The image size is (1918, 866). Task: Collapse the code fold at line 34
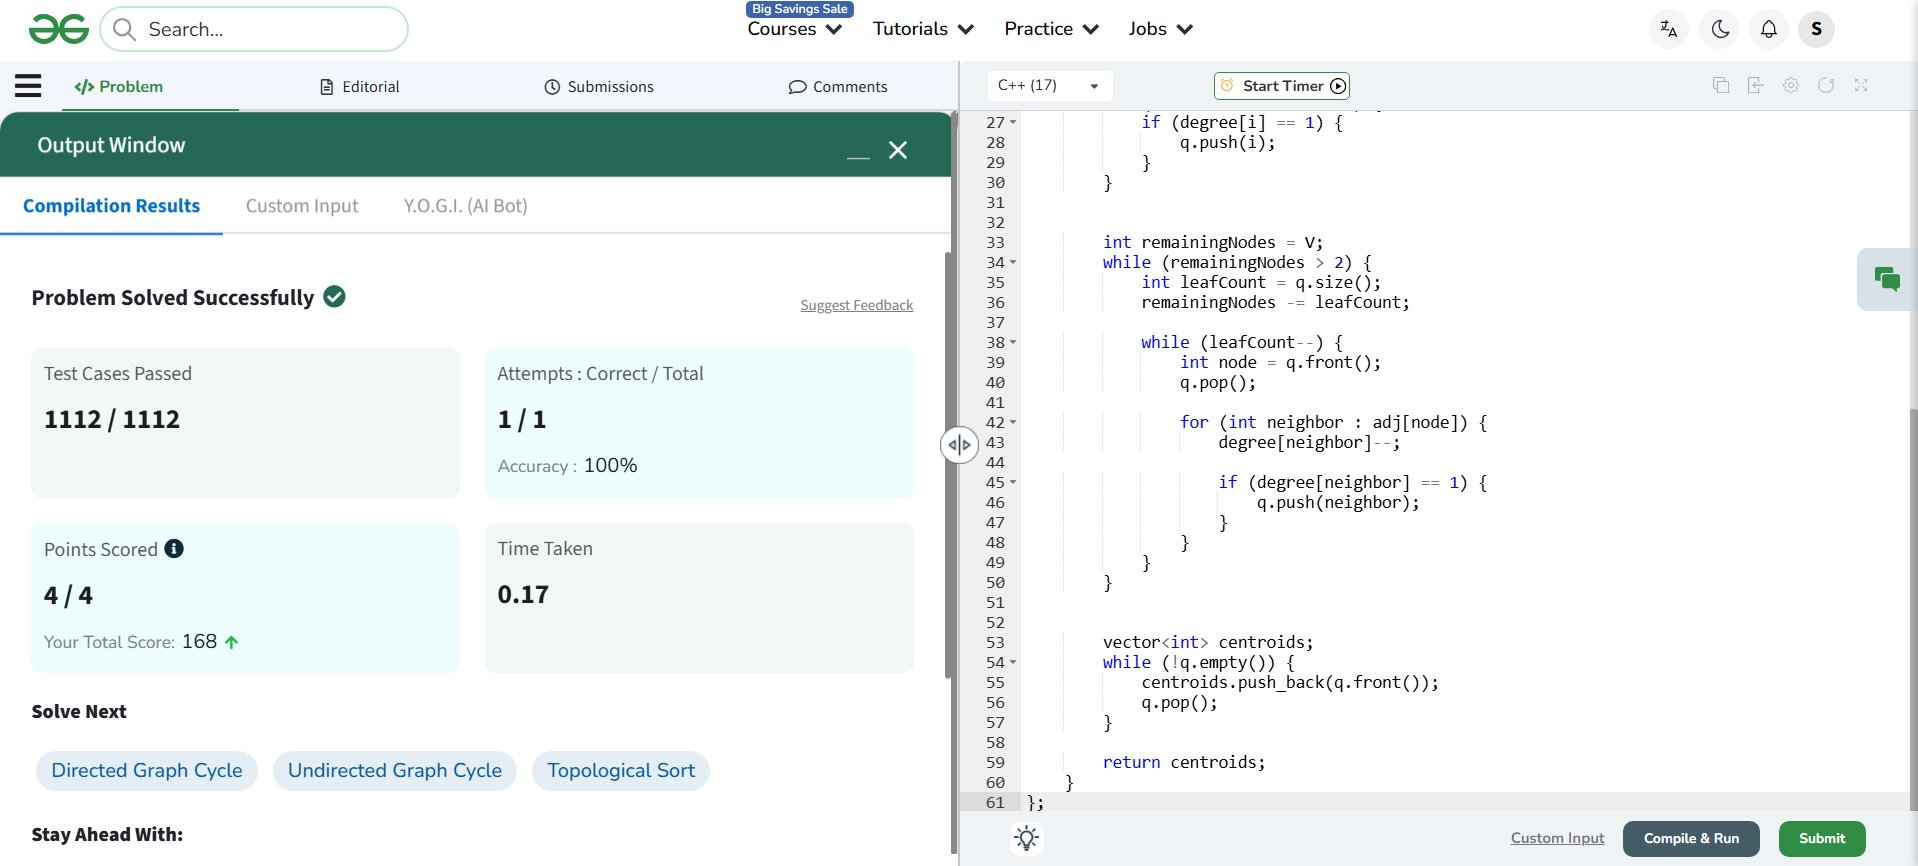tap(1013, 263)
